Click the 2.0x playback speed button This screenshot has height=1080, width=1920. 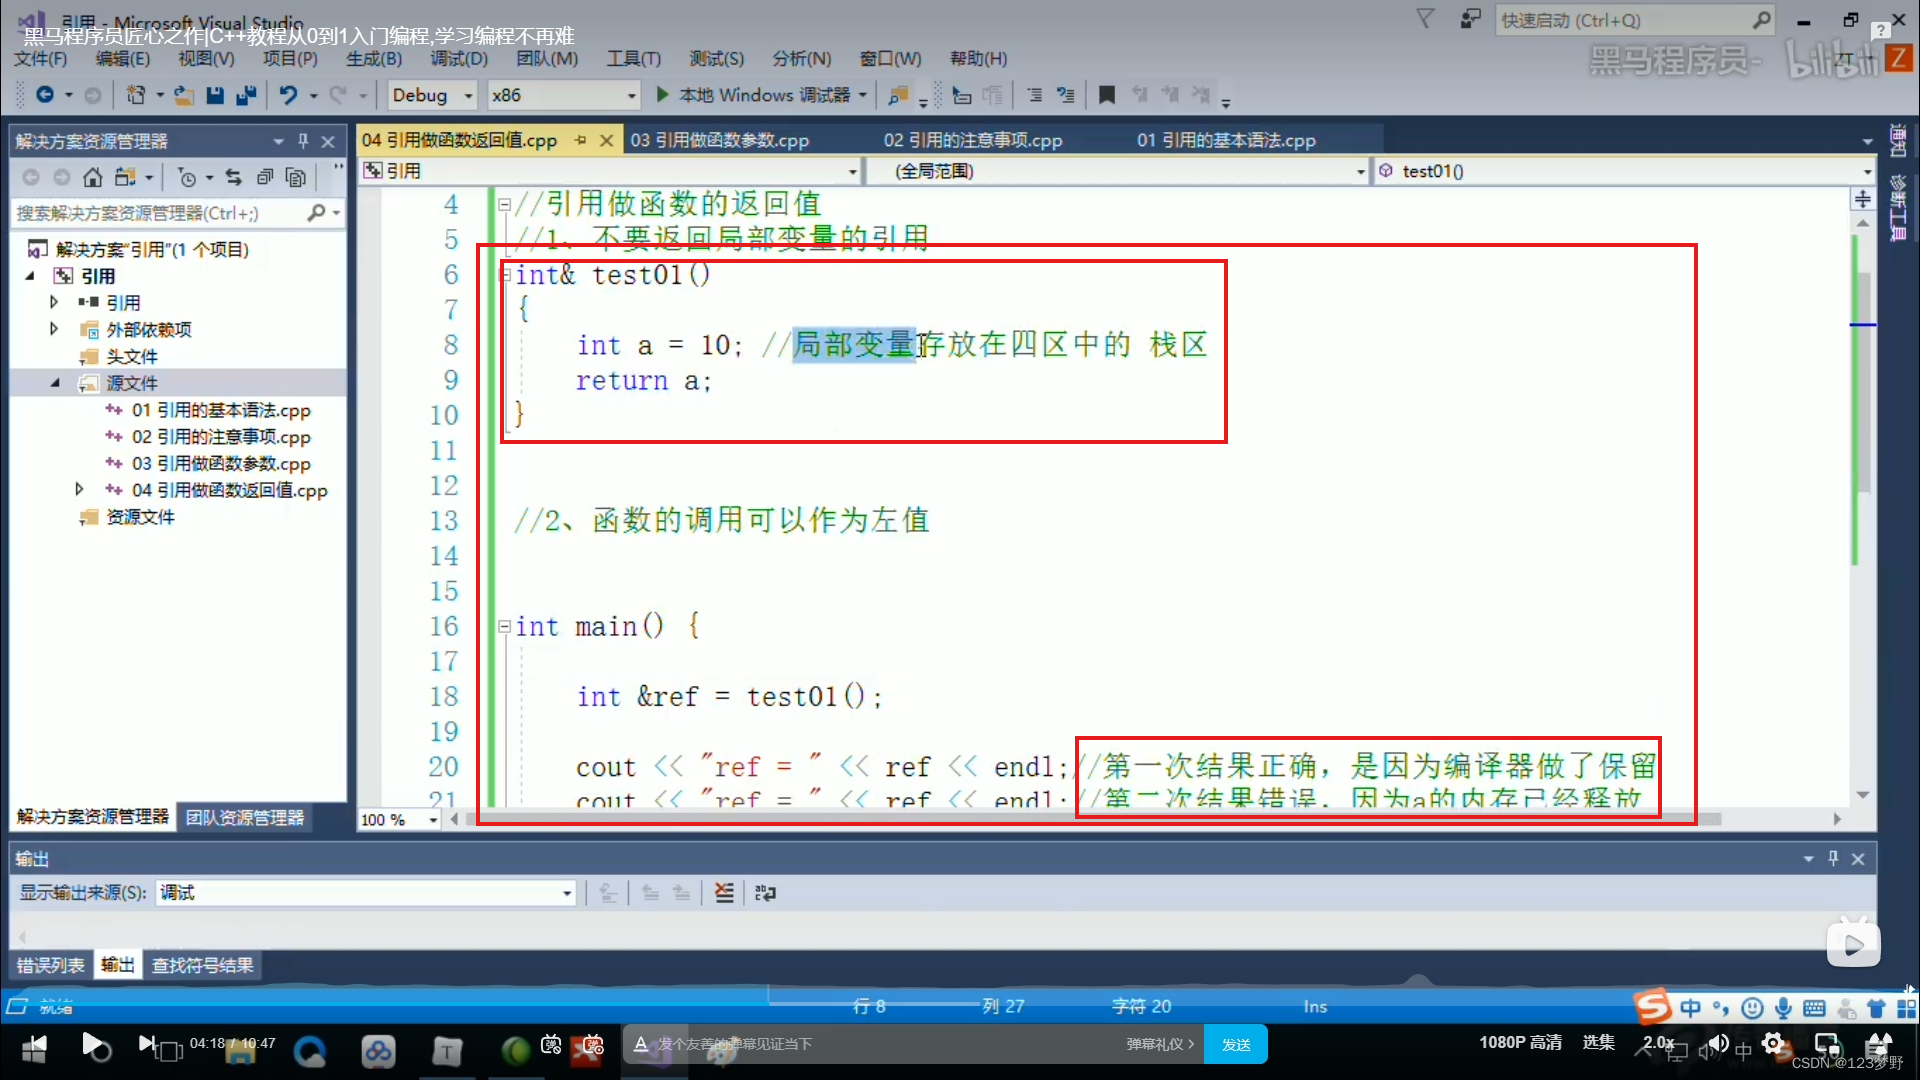[x=1658, y=1042]
